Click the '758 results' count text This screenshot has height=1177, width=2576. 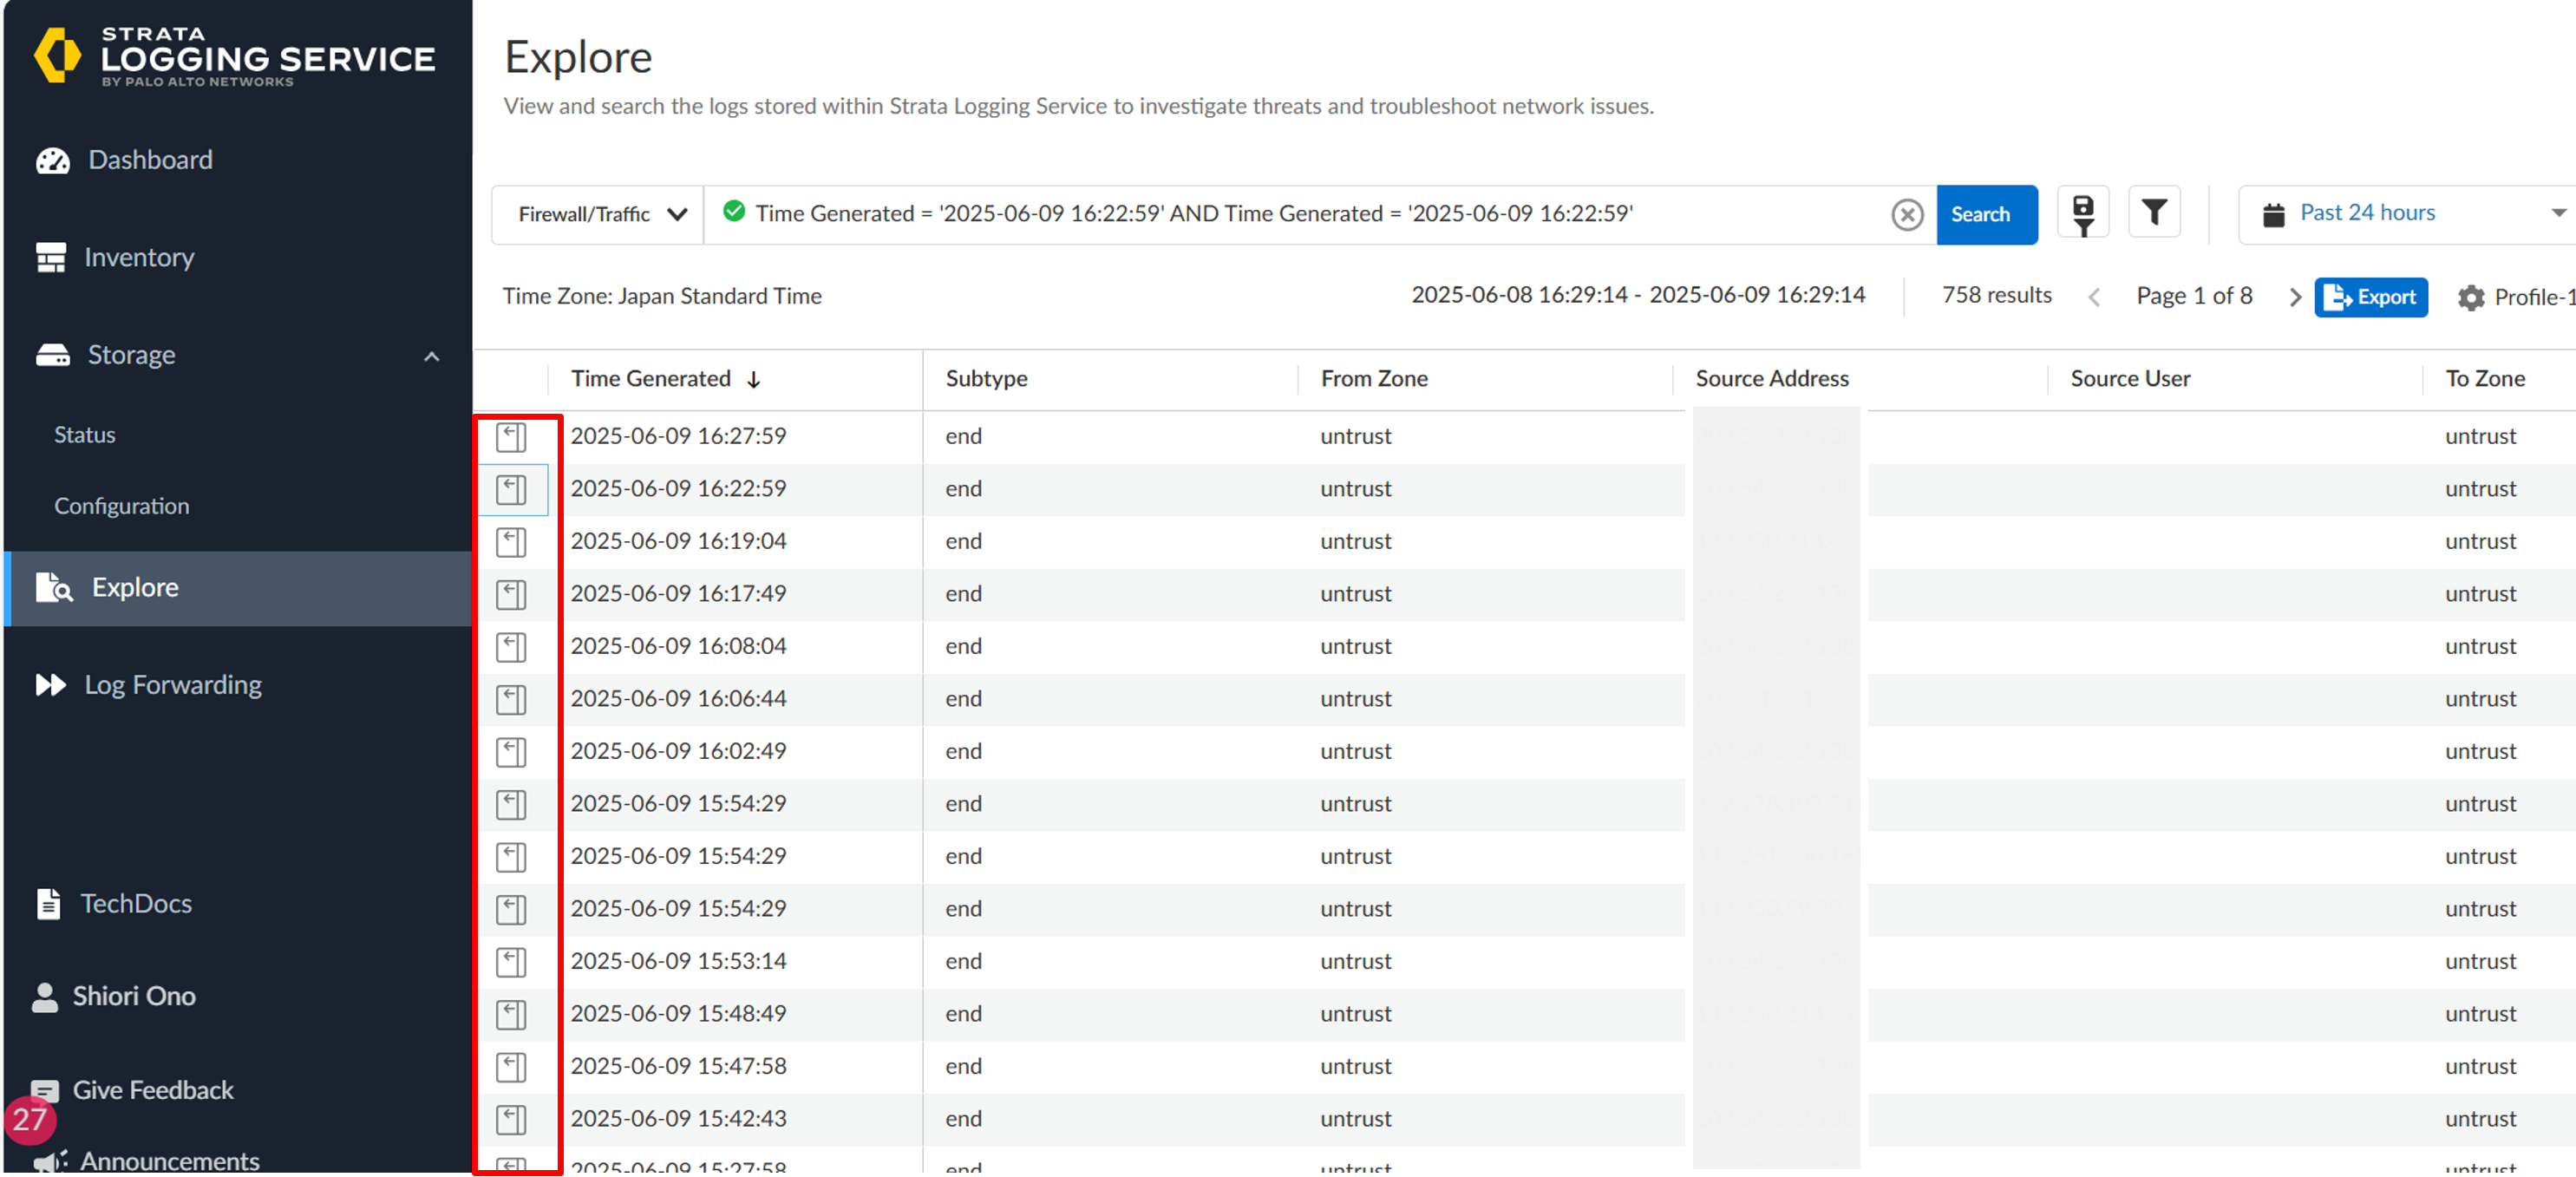coord(1996,295)
